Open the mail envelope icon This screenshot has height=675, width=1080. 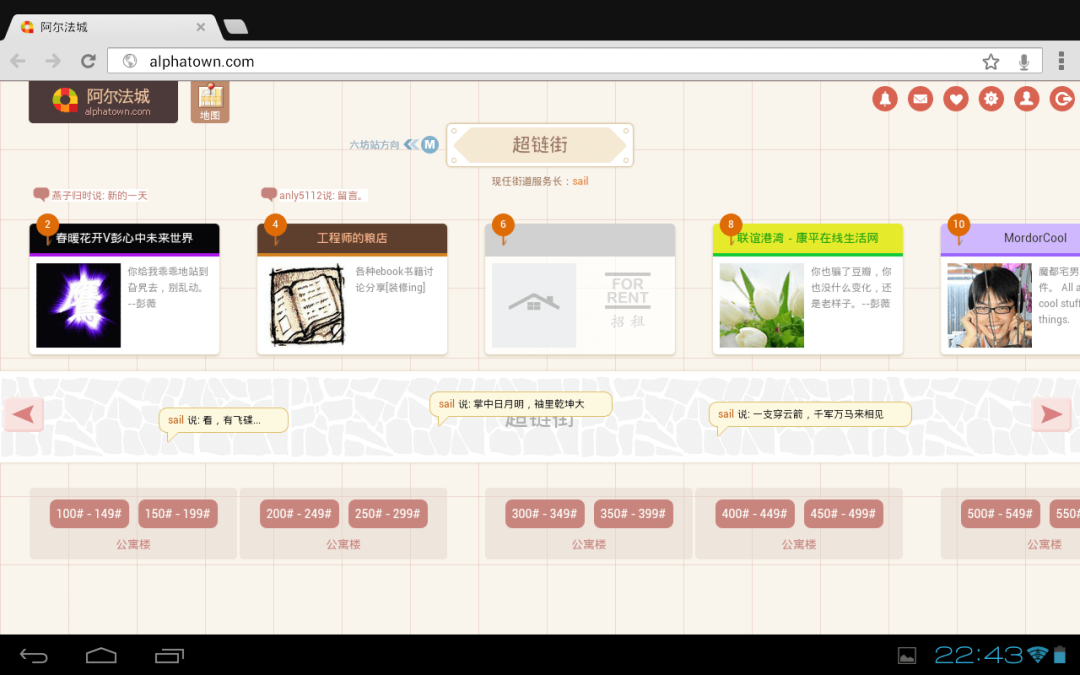920,99
